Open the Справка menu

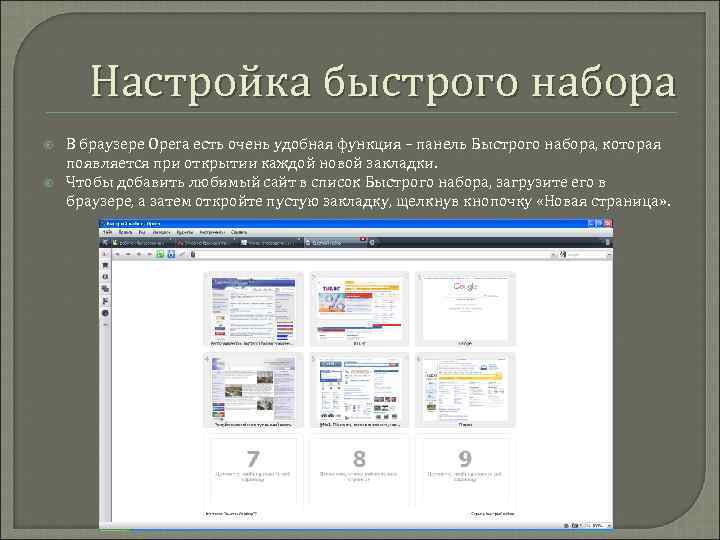[x=239, y=232]
